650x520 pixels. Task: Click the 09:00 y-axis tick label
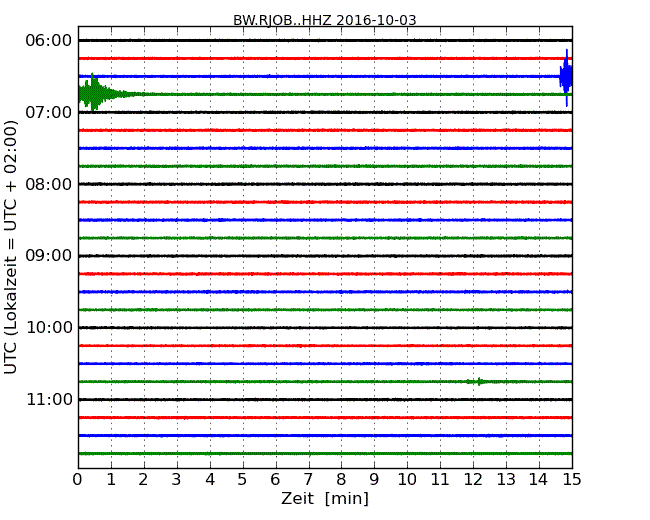49,255
